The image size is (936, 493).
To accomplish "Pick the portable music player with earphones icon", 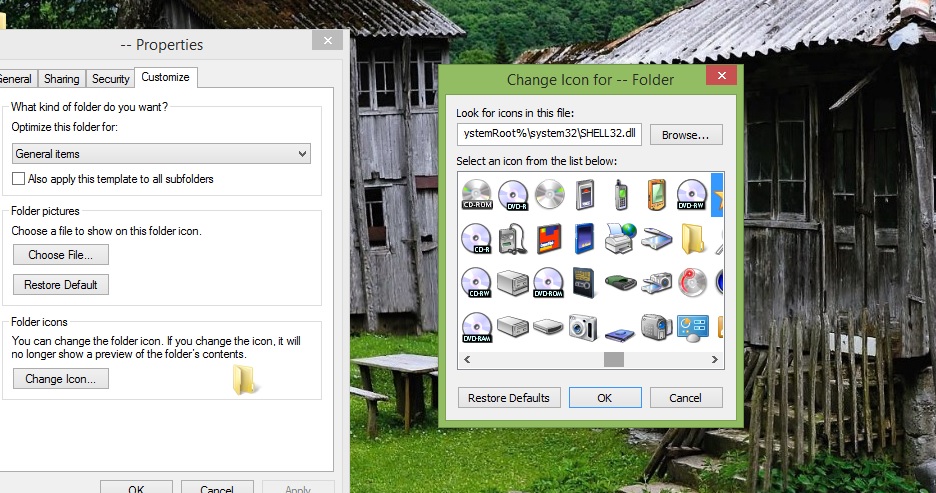I will (x=513, y=239).
